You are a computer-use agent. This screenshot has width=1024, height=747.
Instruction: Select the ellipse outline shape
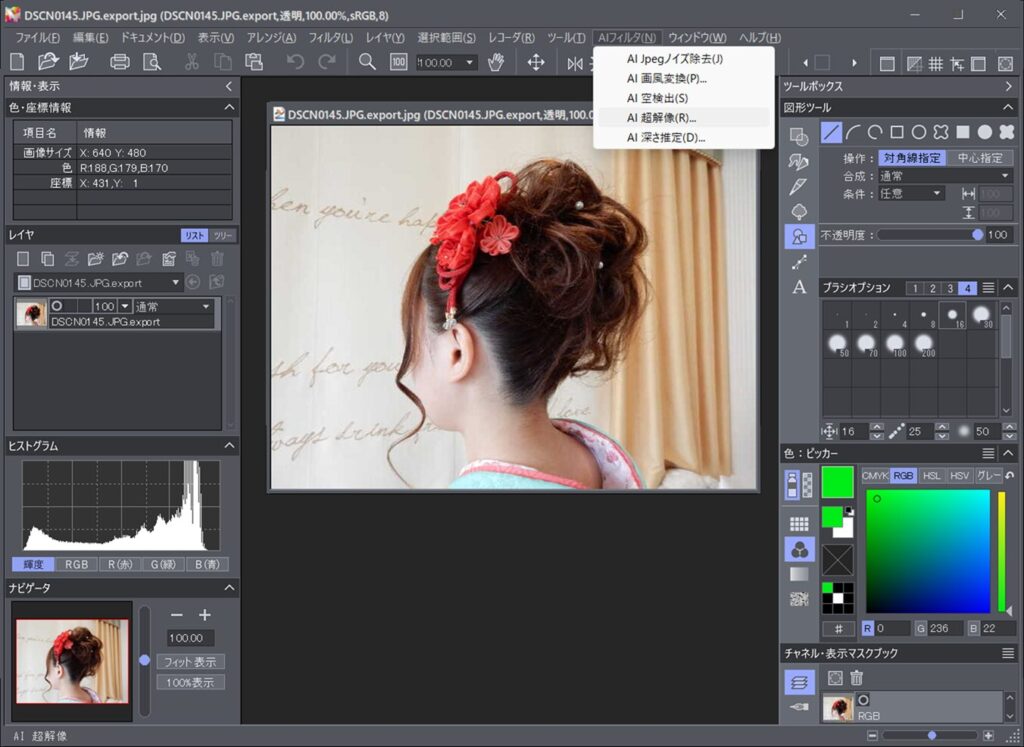pos(918,132)
